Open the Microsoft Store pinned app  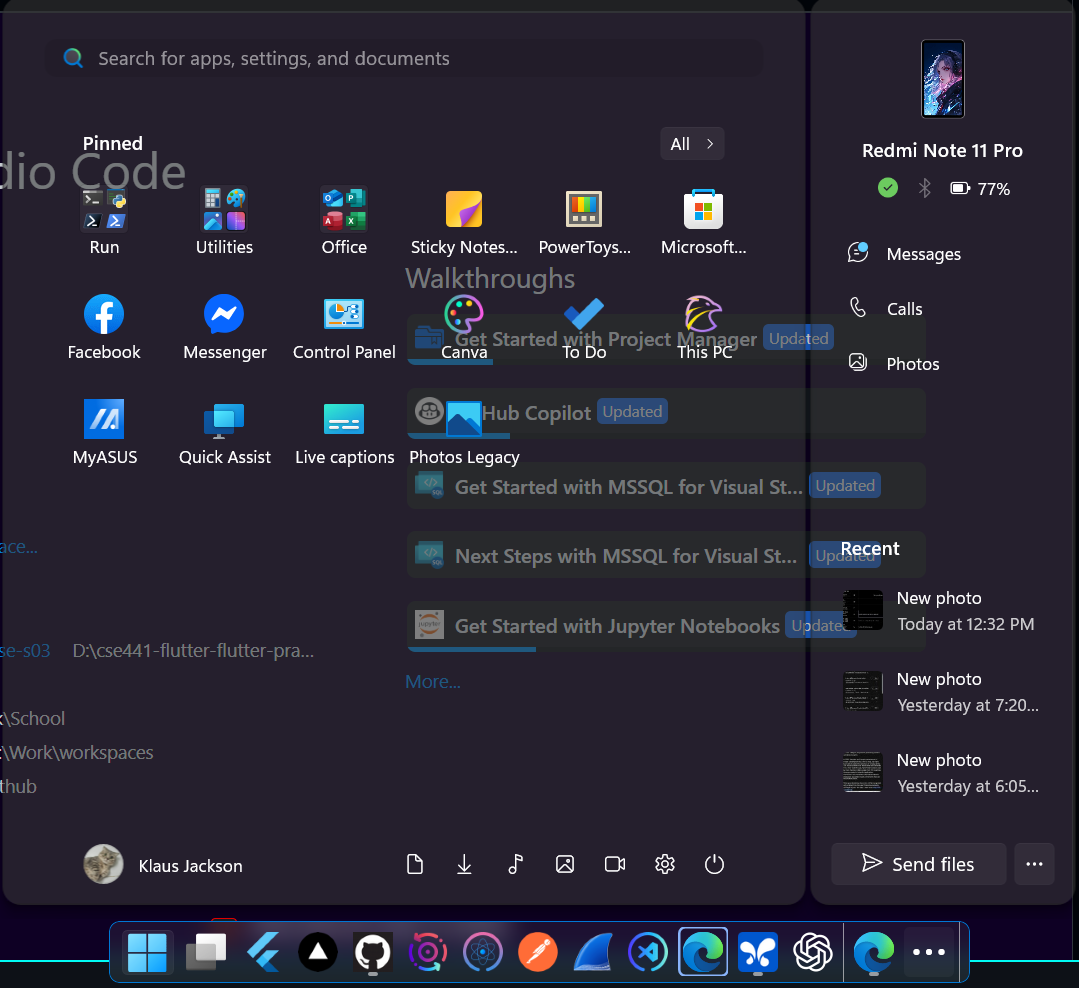point(703,222)
